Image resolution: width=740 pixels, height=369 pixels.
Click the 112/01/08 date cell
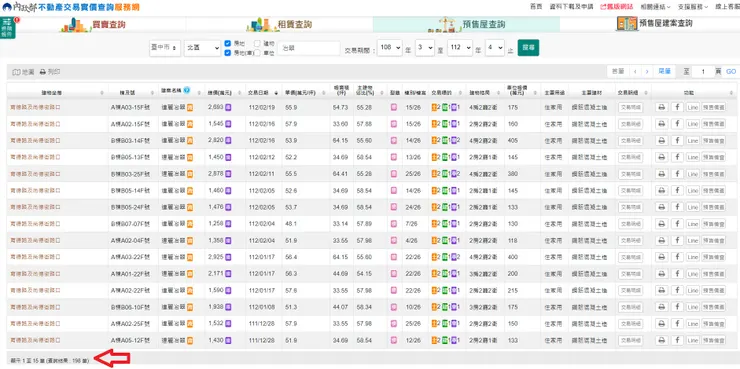tap(261, 307)
